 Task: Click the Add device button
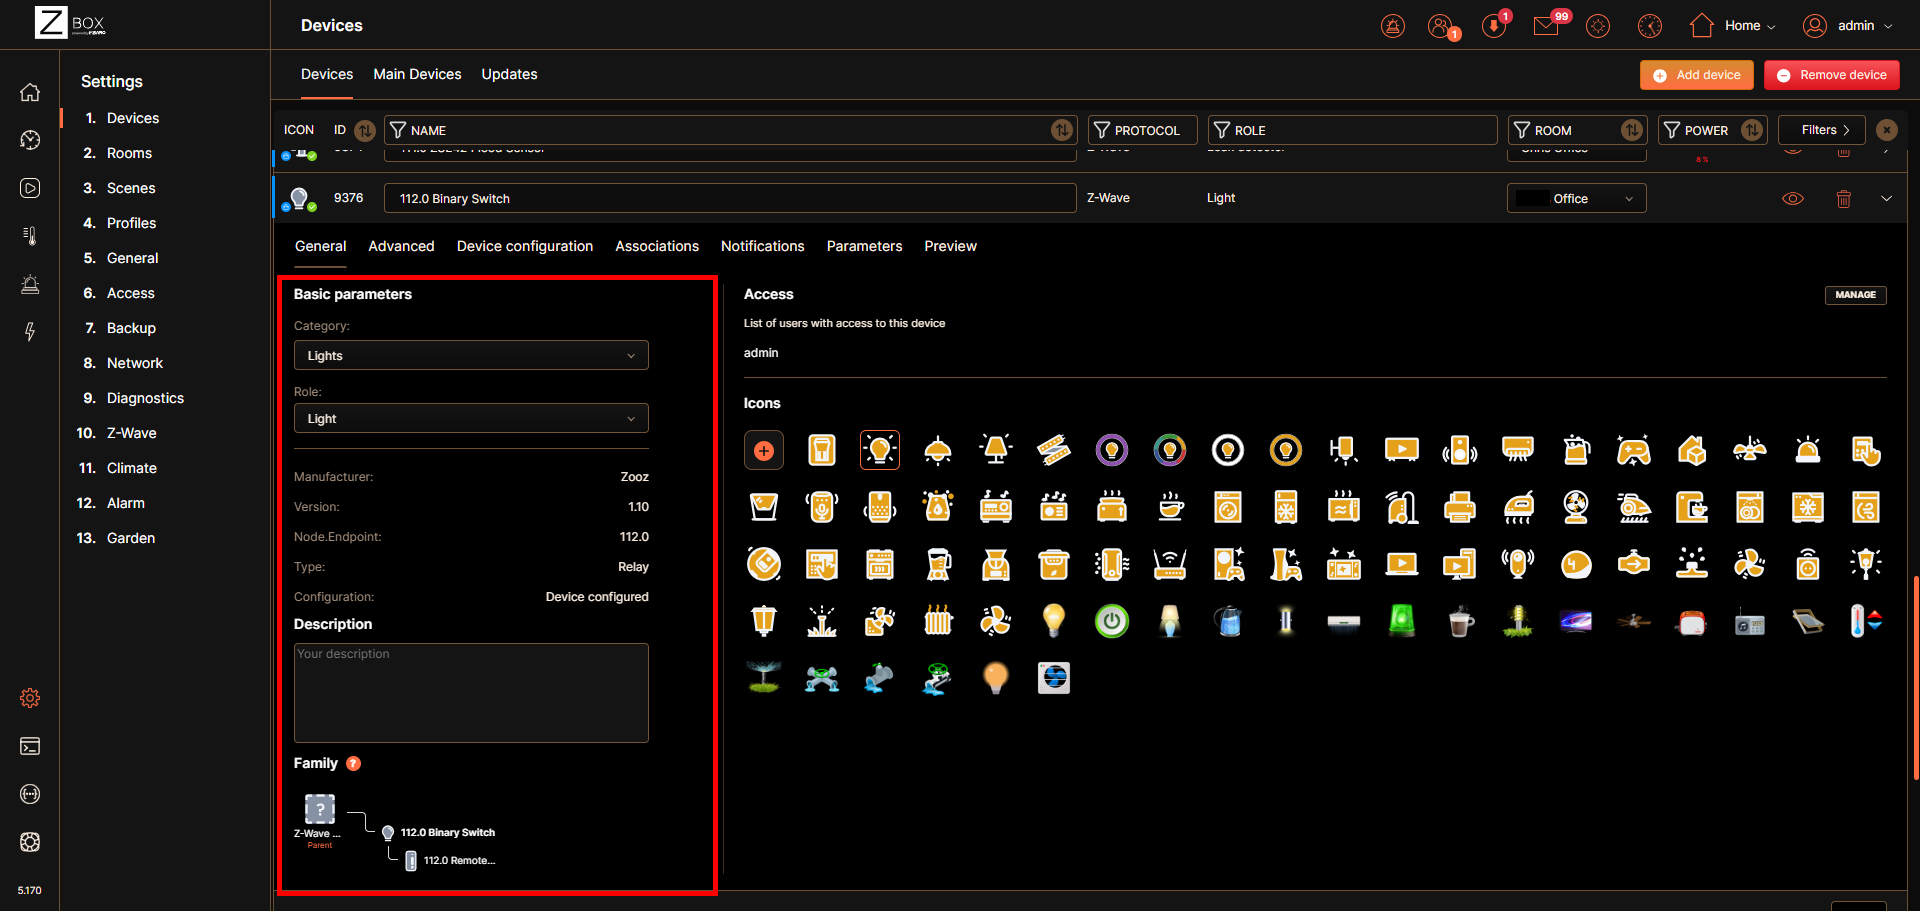[1696, 75]
